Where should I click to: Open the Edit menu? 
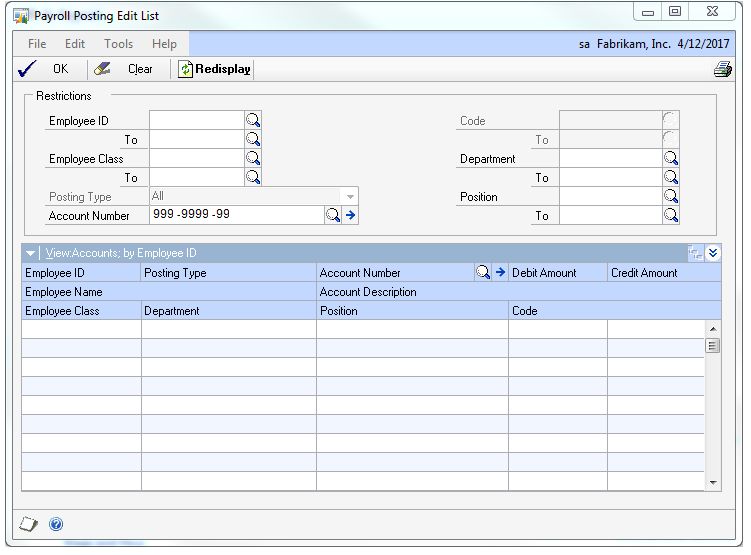click(x=75, y=44)
